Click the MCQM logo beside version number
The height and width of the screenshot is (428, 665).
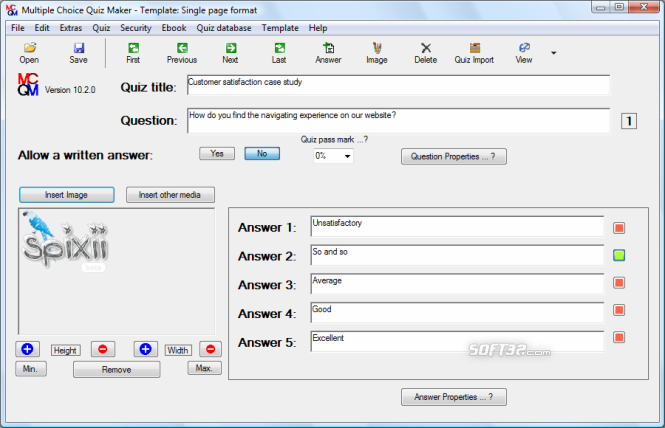pos(28,84)
